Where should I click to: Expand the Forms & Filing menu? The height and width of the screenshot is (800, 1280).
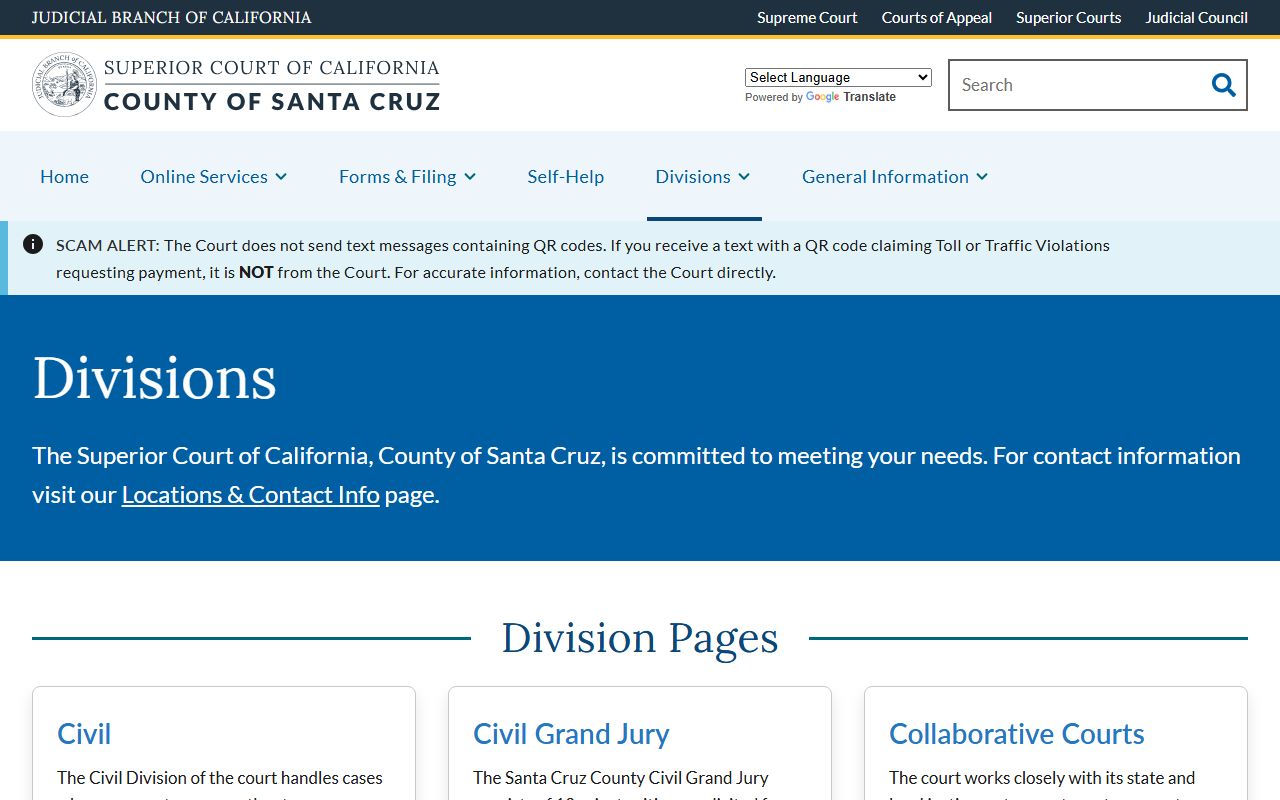(x=407, y=176)
